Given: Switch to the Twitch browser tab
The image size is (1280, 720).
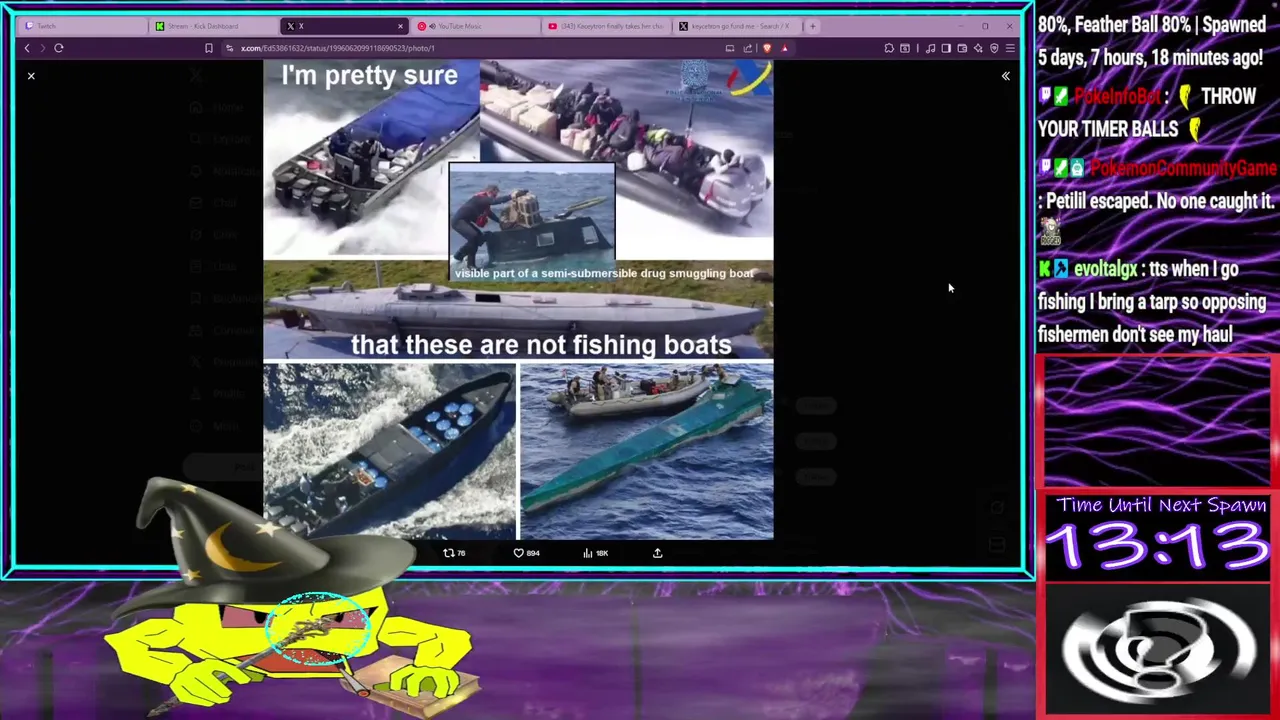Looking at the screenshot, I should pos(80,26).
